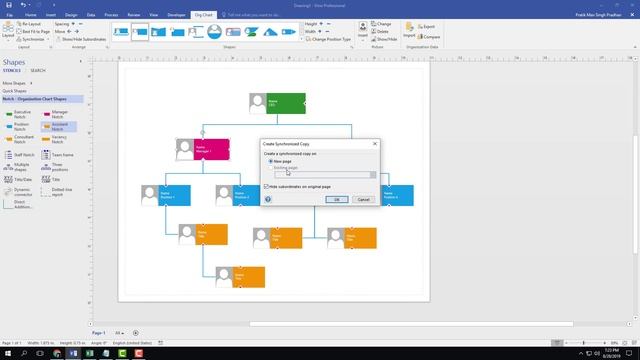
Task: Select the Consultant Notch shape
Action: 19,139
